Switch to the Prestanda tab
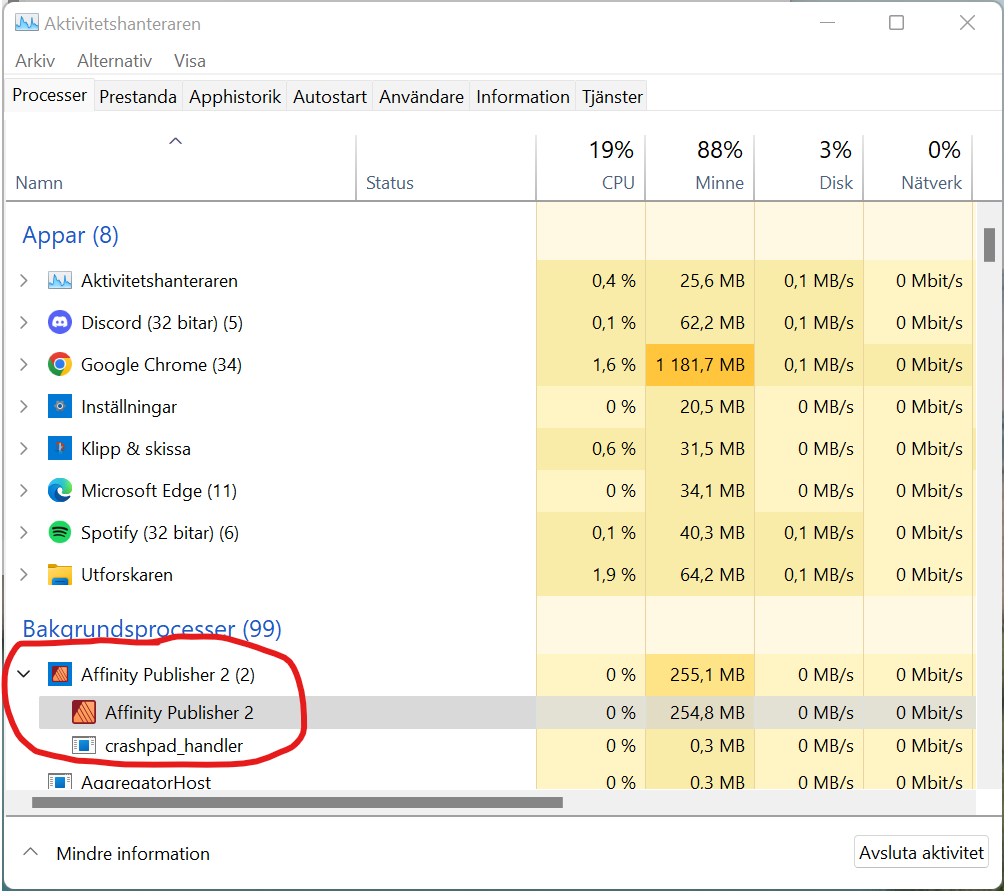The height and width of the screenshot is (891, 1004). pos(138,97)
